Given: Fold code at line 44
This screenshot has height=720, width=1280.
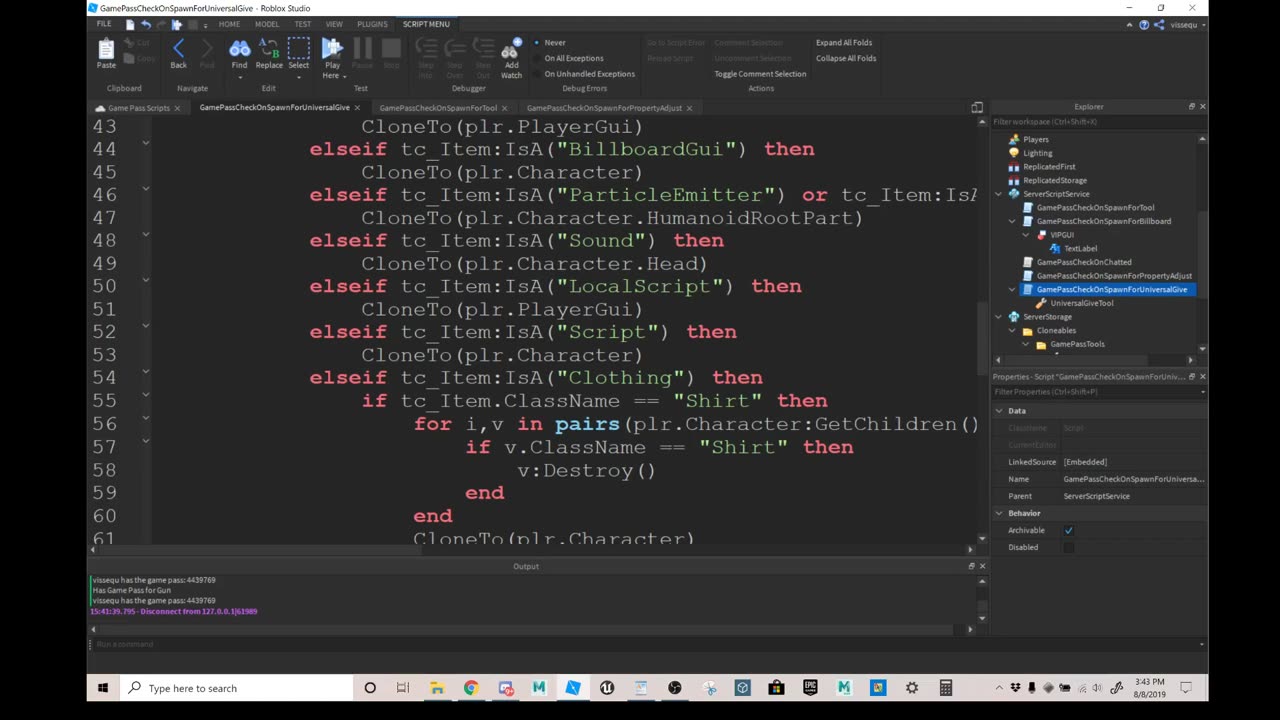Looking at the screenshot, I should click(x=146, y=144).
